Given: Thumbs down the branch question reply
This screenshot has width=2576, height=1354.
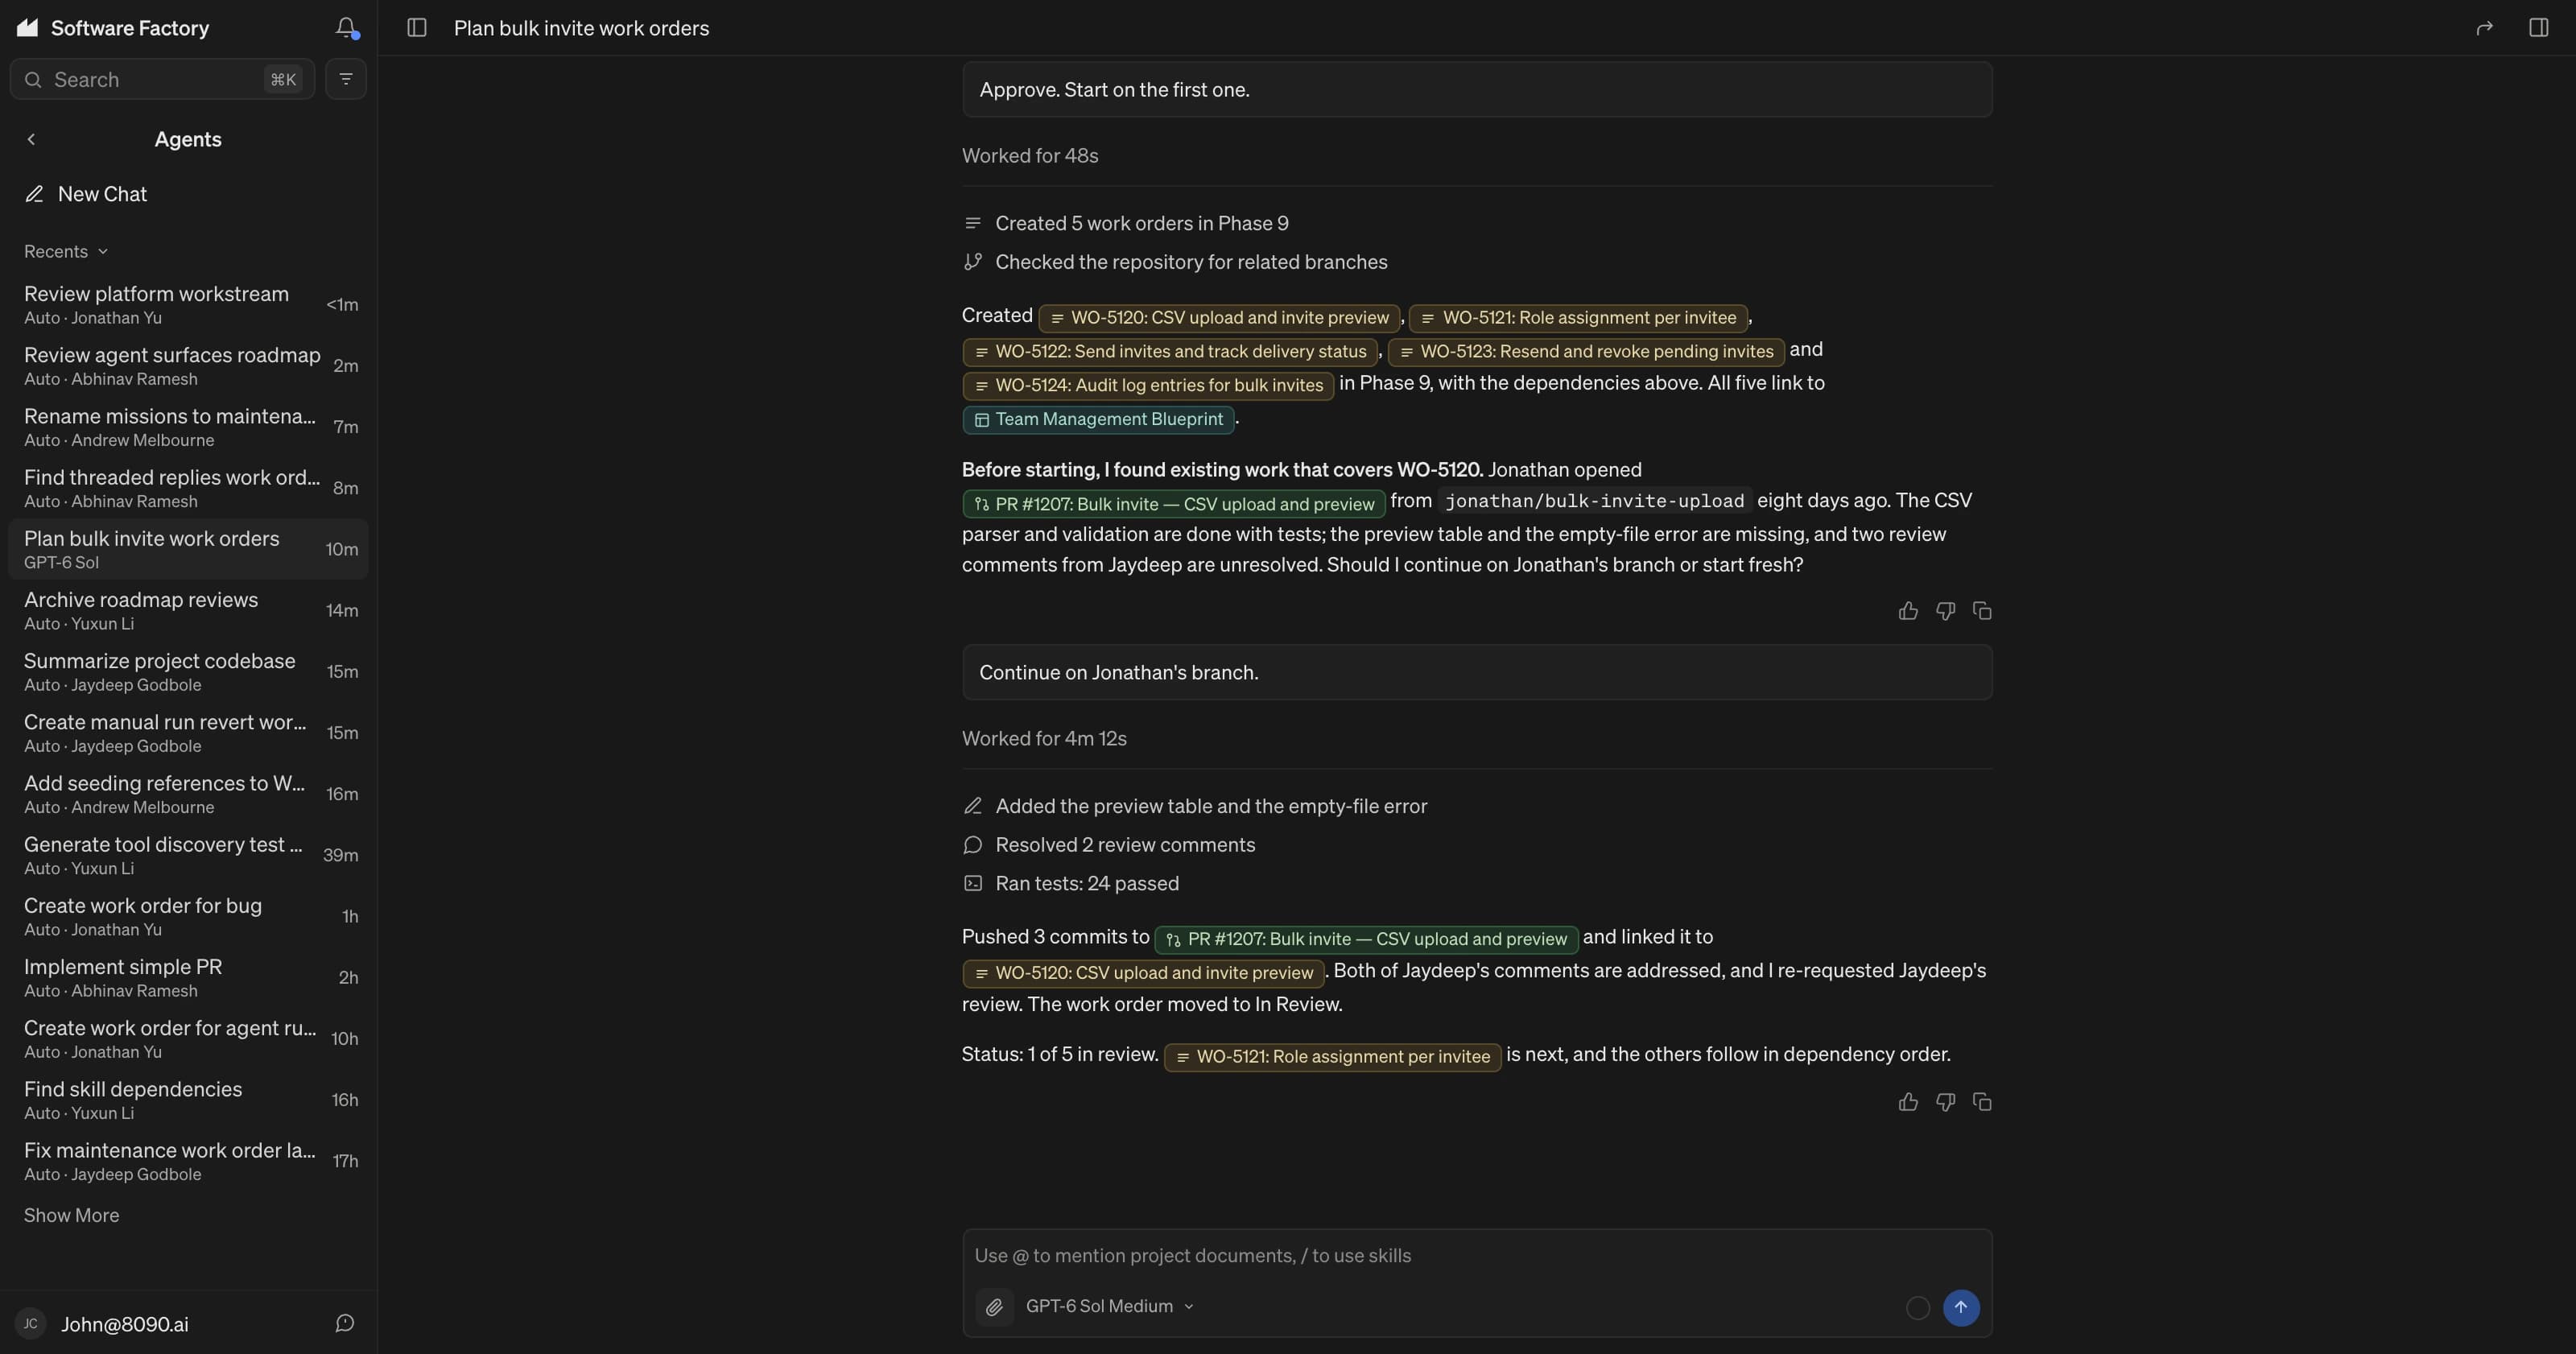Looking at the screenshot, I should click(x=1945, y=611).
